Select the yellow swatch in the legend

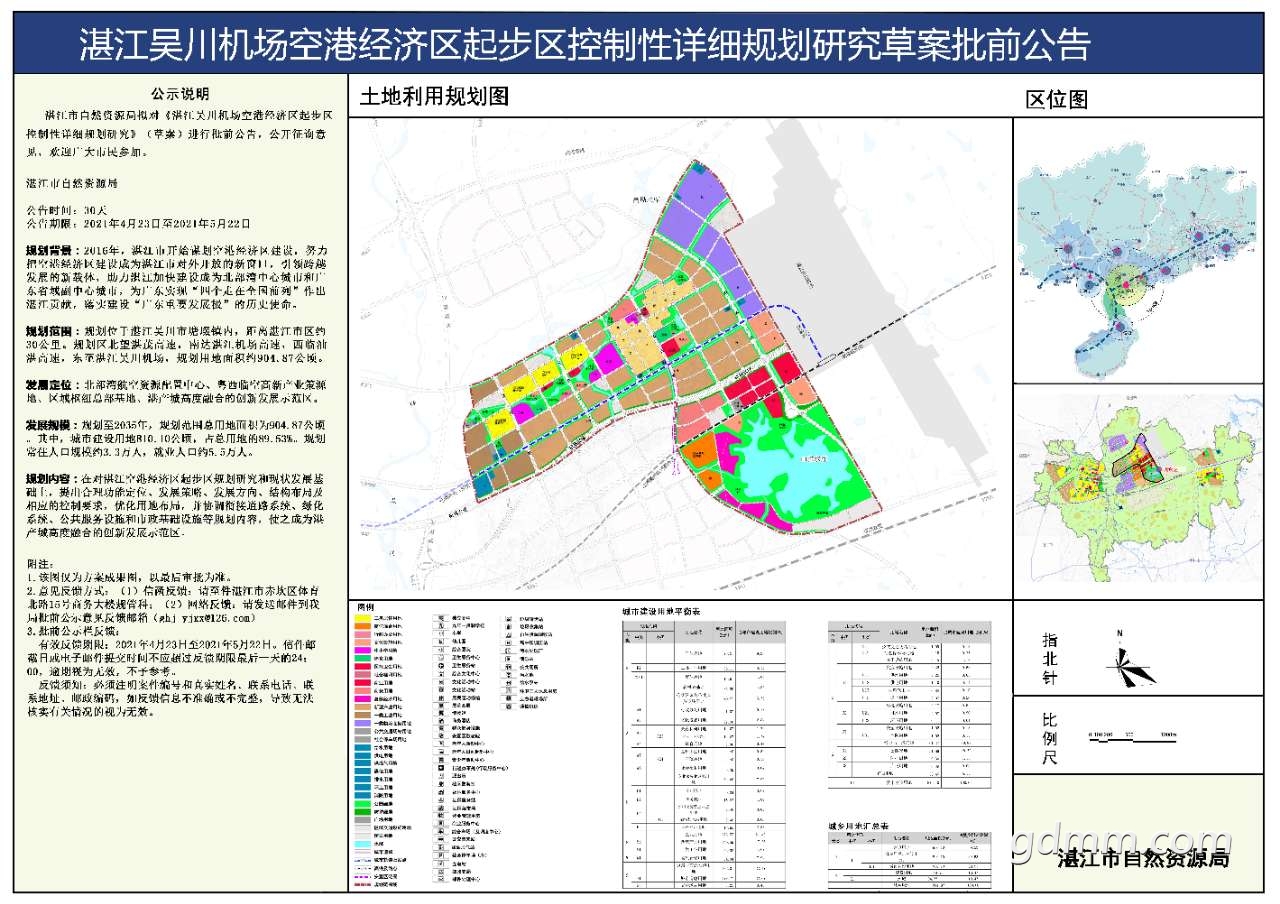pyautogui.click(x=360, y=620)
